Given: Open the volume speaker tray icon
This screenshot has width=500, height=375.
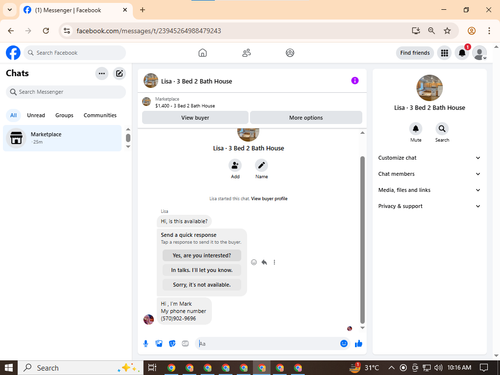Looking at the screenshot, I should pos(438,368).
